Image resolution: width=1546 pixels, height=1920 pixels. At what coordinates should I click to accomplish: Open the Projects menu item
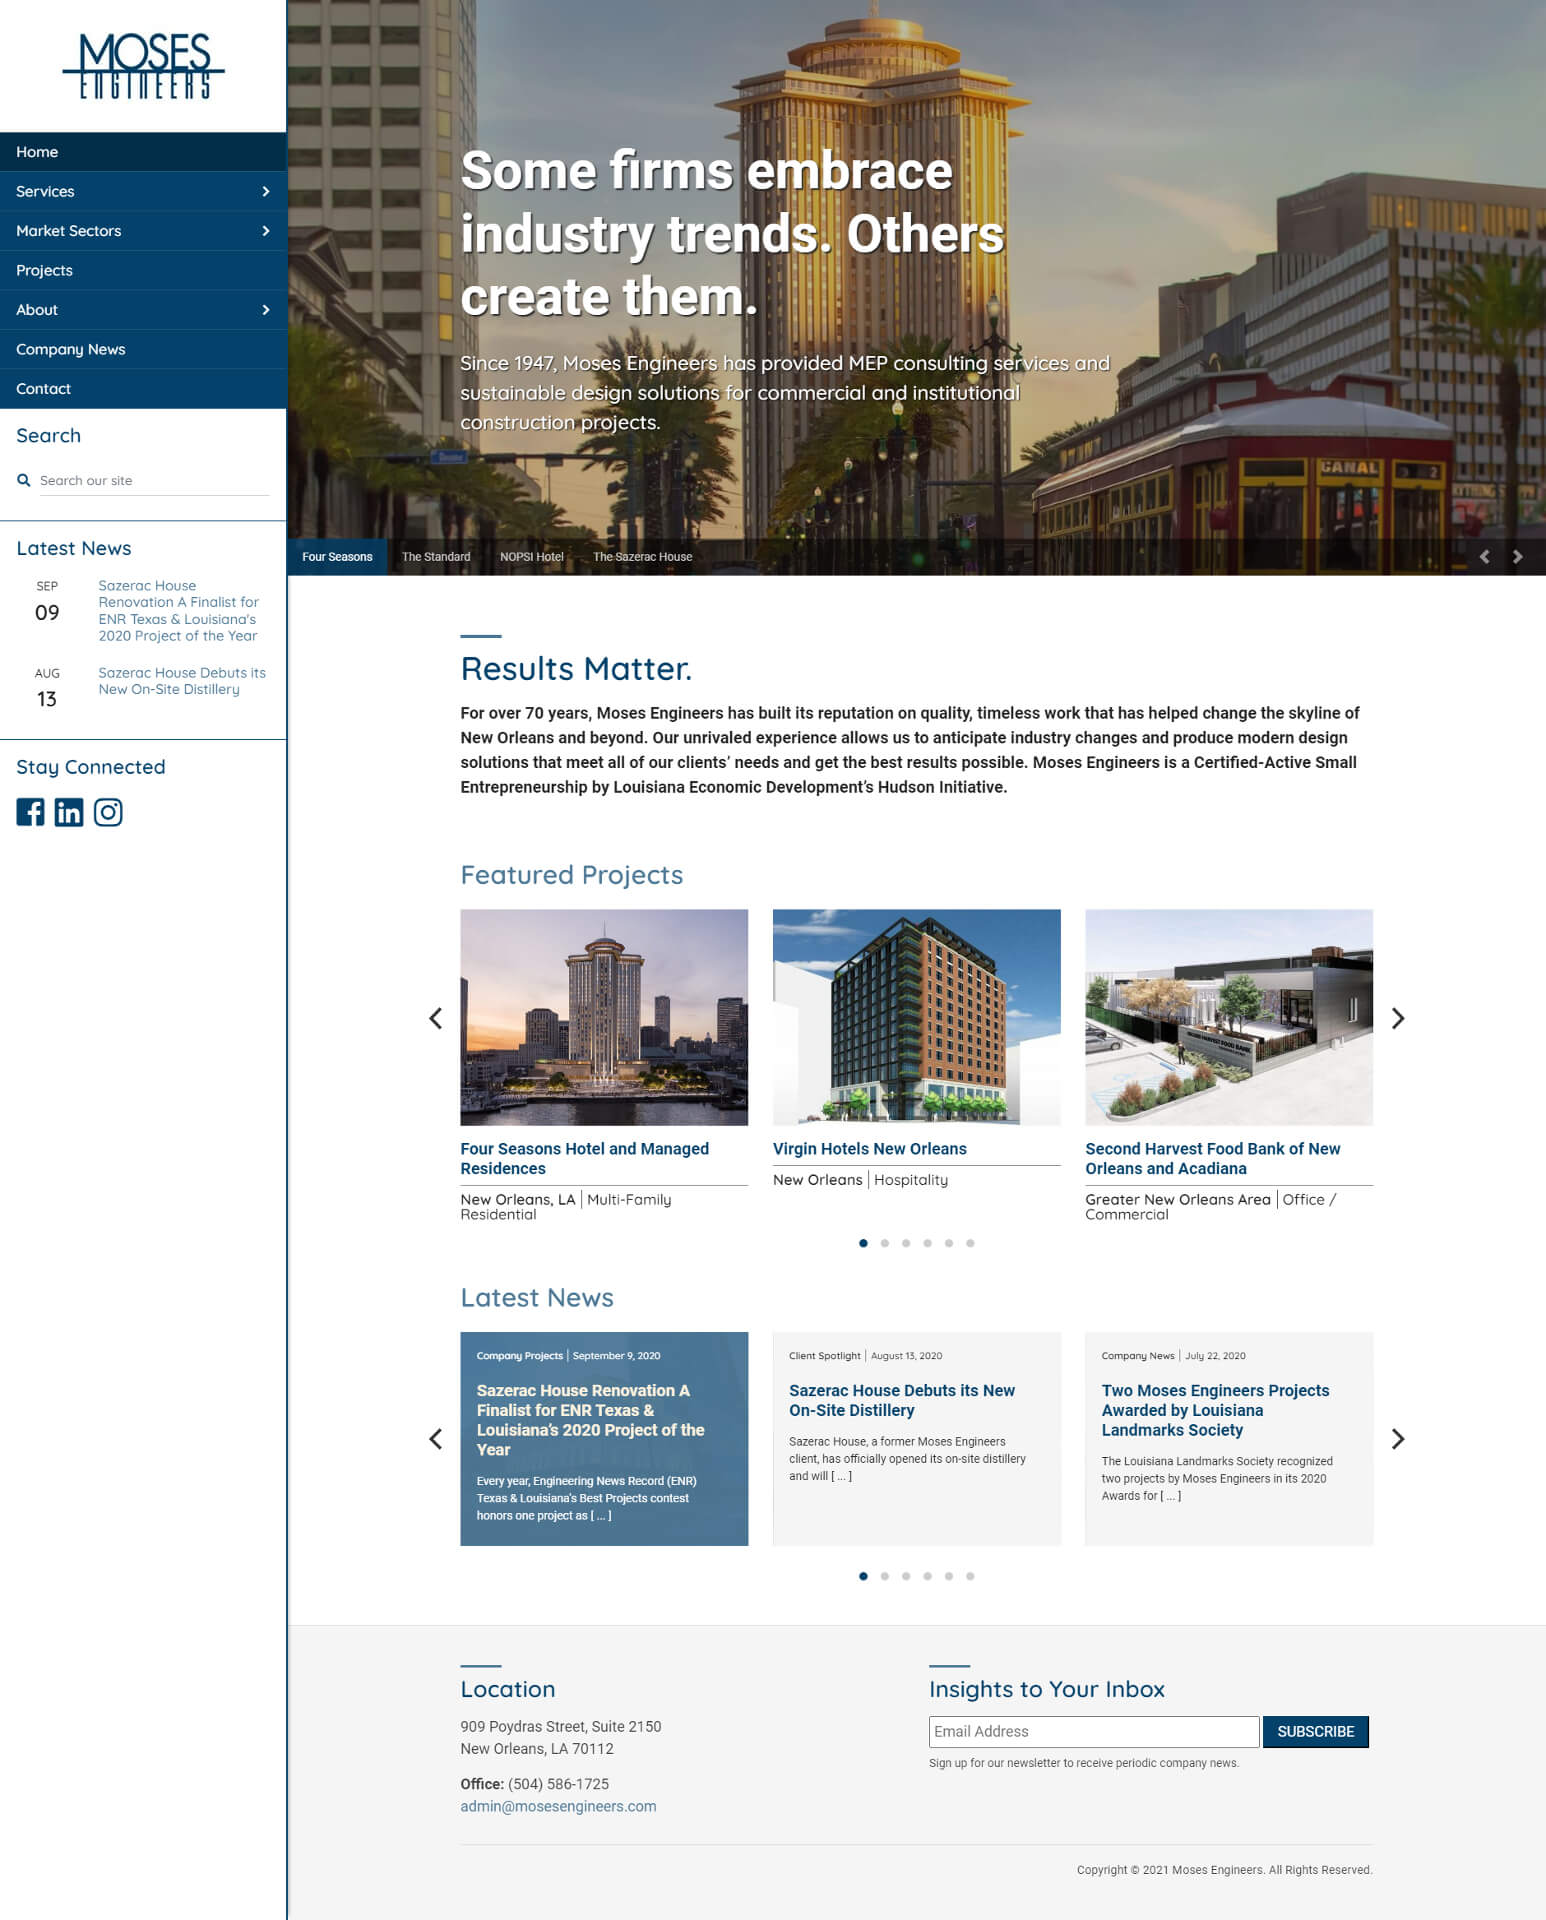point(44,270)
